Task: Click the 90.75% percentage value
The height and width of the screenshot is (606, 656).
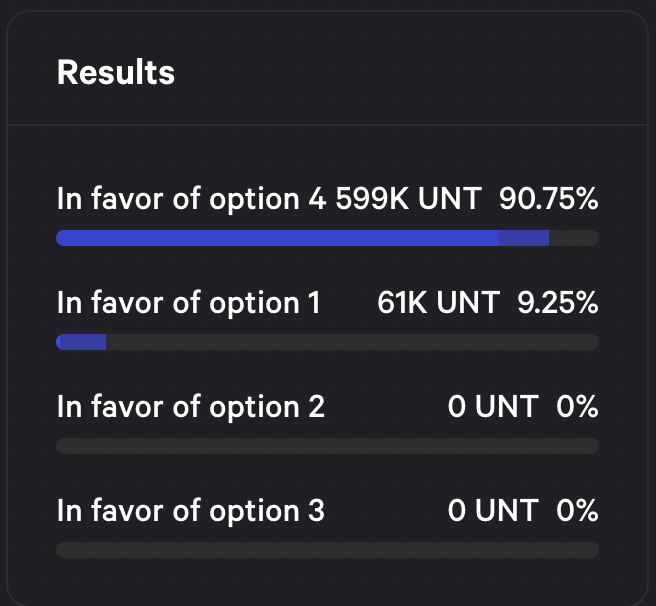Action: point(548,198)
